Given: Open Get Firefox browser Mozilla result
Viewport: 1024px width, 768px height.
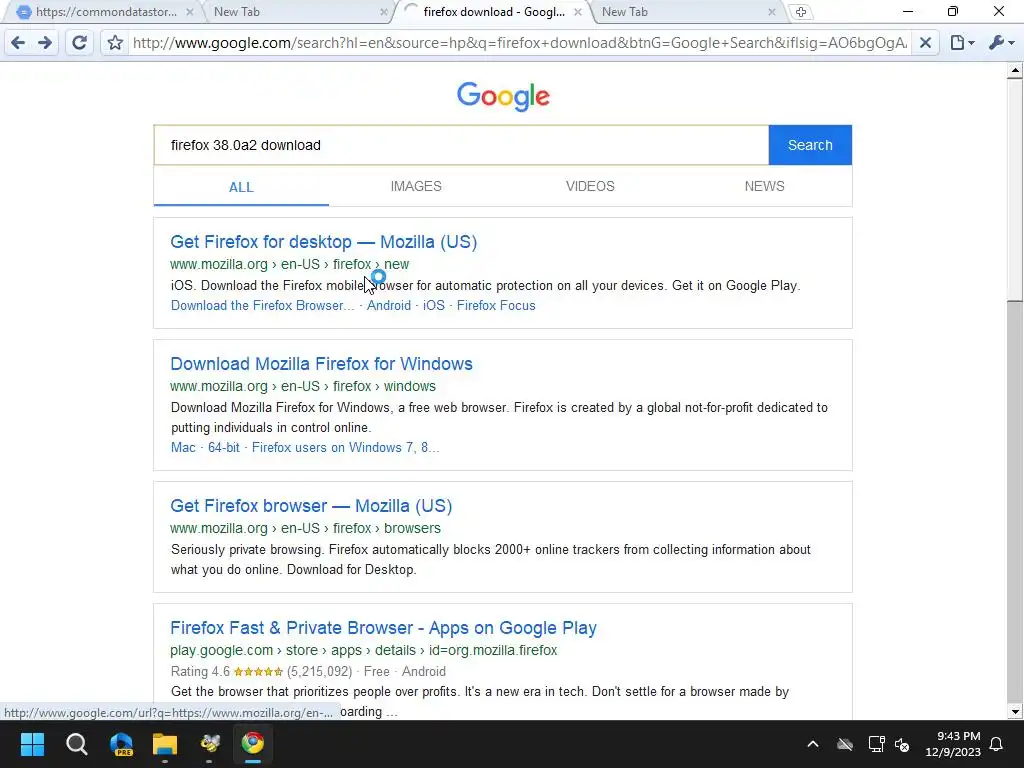Looking at the screenshot, I should [x=311, y=505].
